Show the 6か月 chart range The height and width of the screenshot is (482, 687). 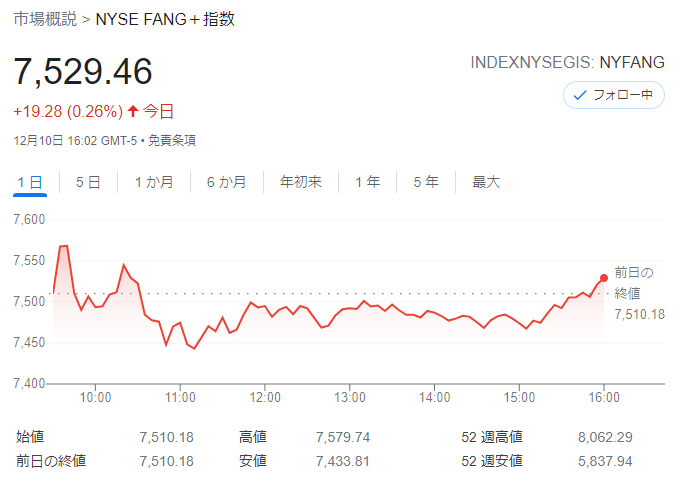click(x=227, y=182)
